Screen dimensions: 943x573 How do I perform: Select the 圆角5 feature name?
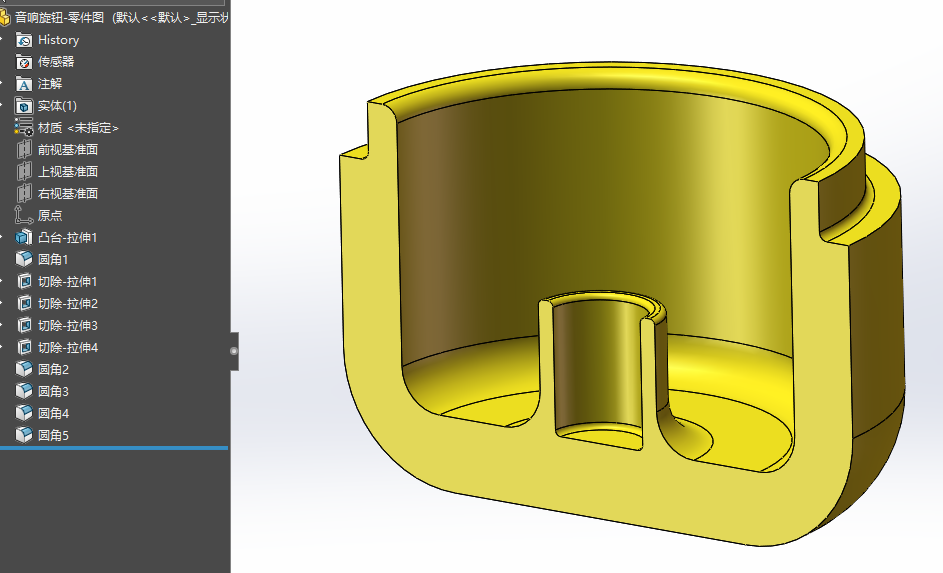point(53,435)
